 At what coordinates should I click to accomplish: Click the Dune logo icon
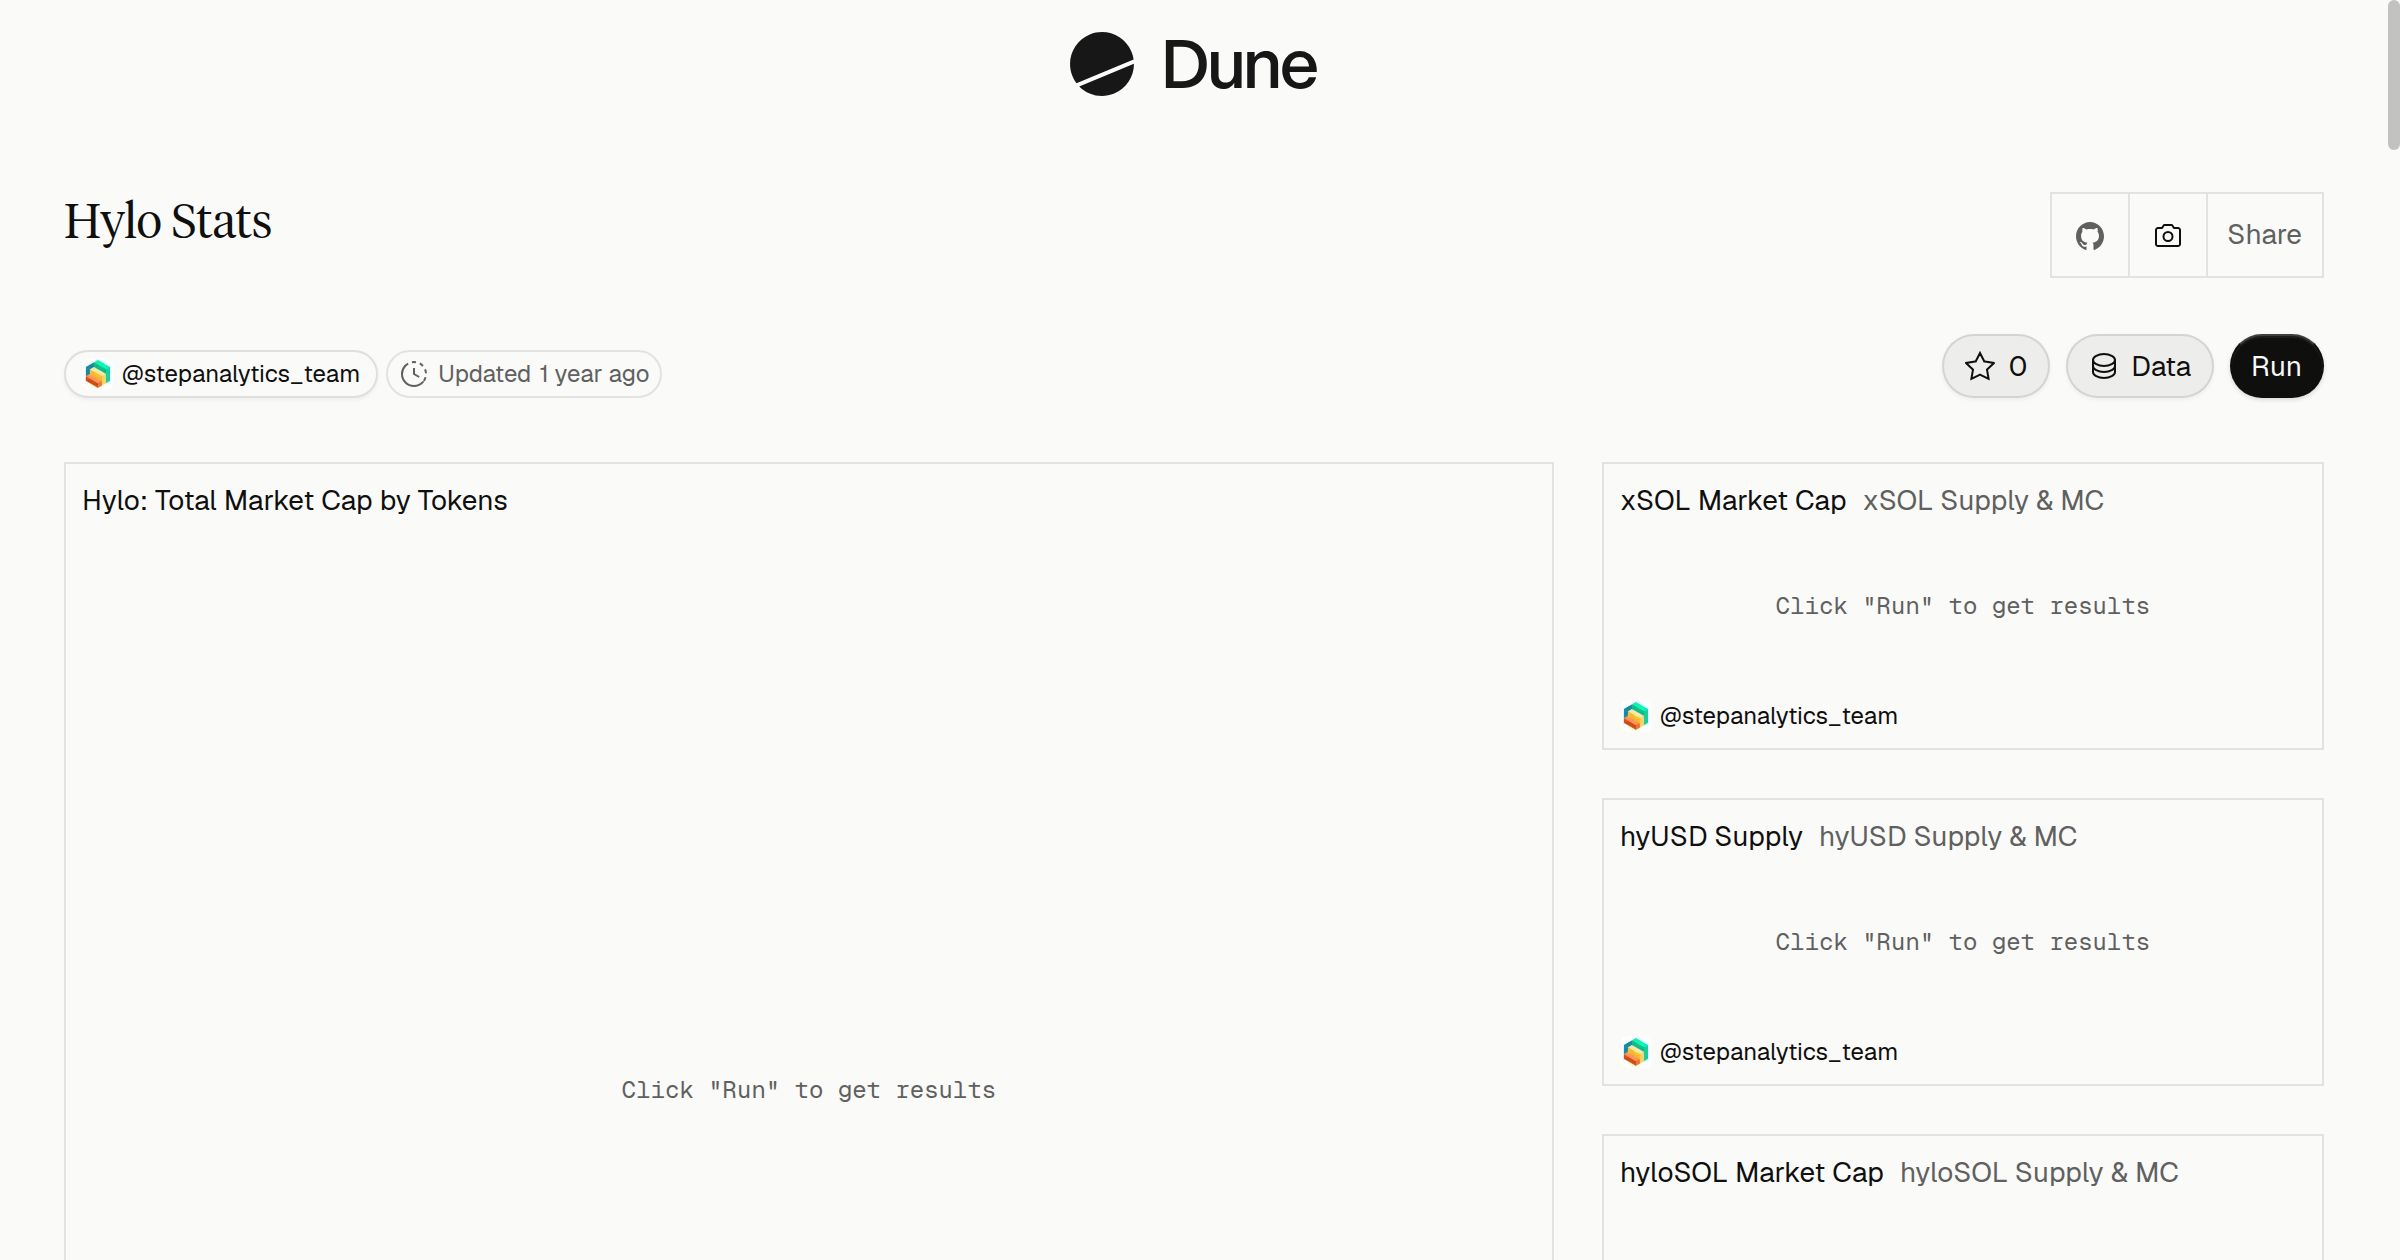1101,64
